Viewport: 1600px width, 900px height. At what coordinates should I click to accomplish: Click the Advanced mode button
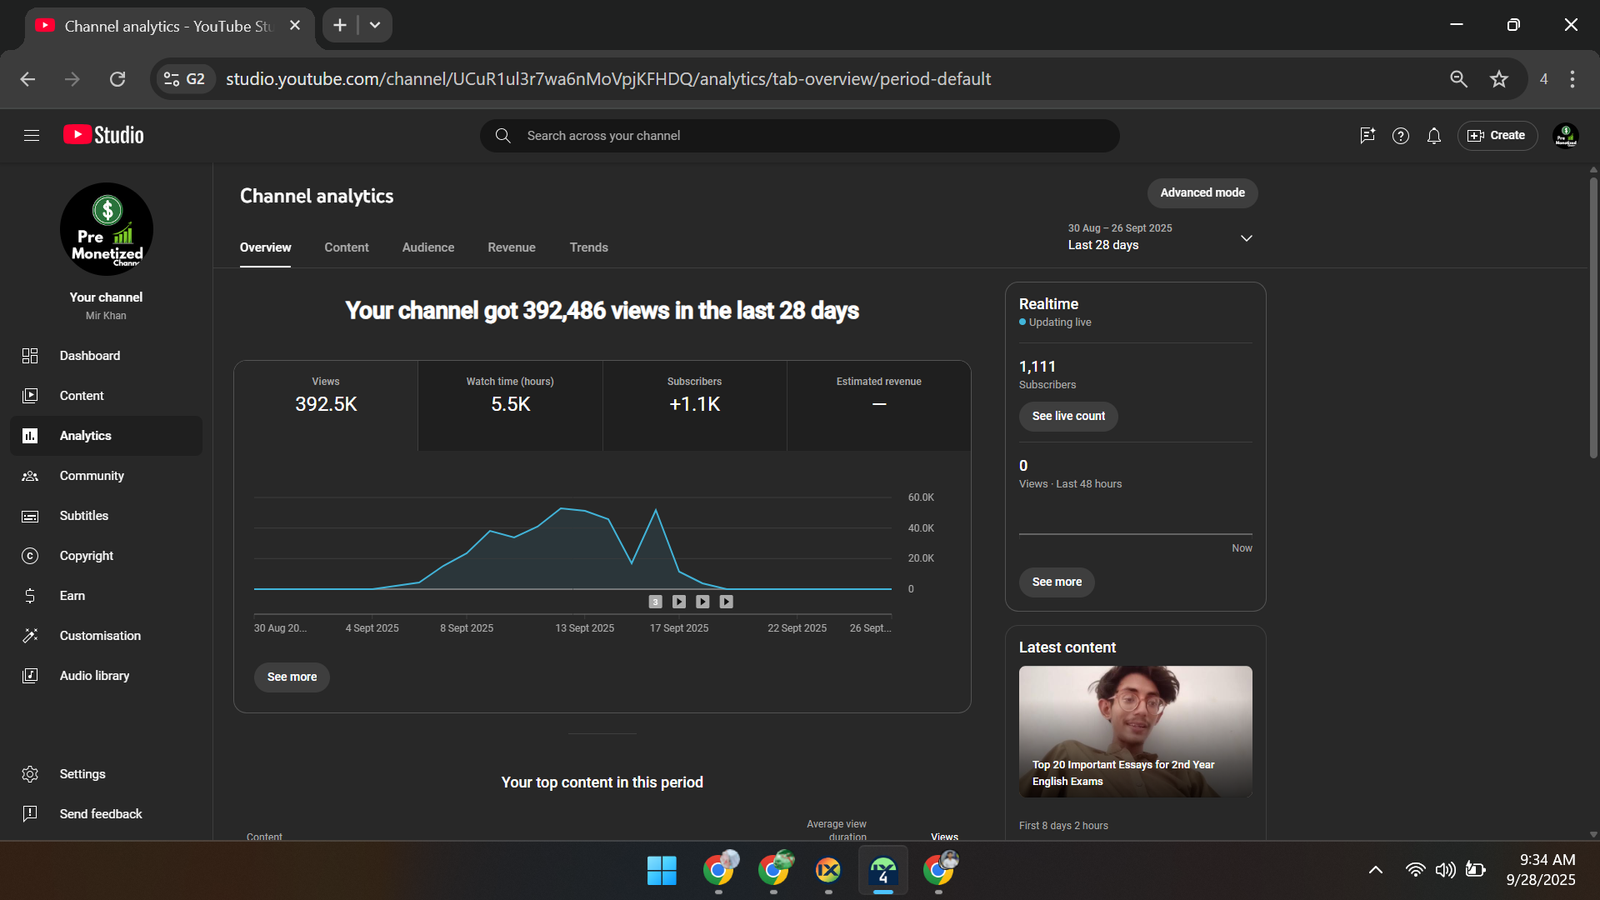tap(1202, 193)
